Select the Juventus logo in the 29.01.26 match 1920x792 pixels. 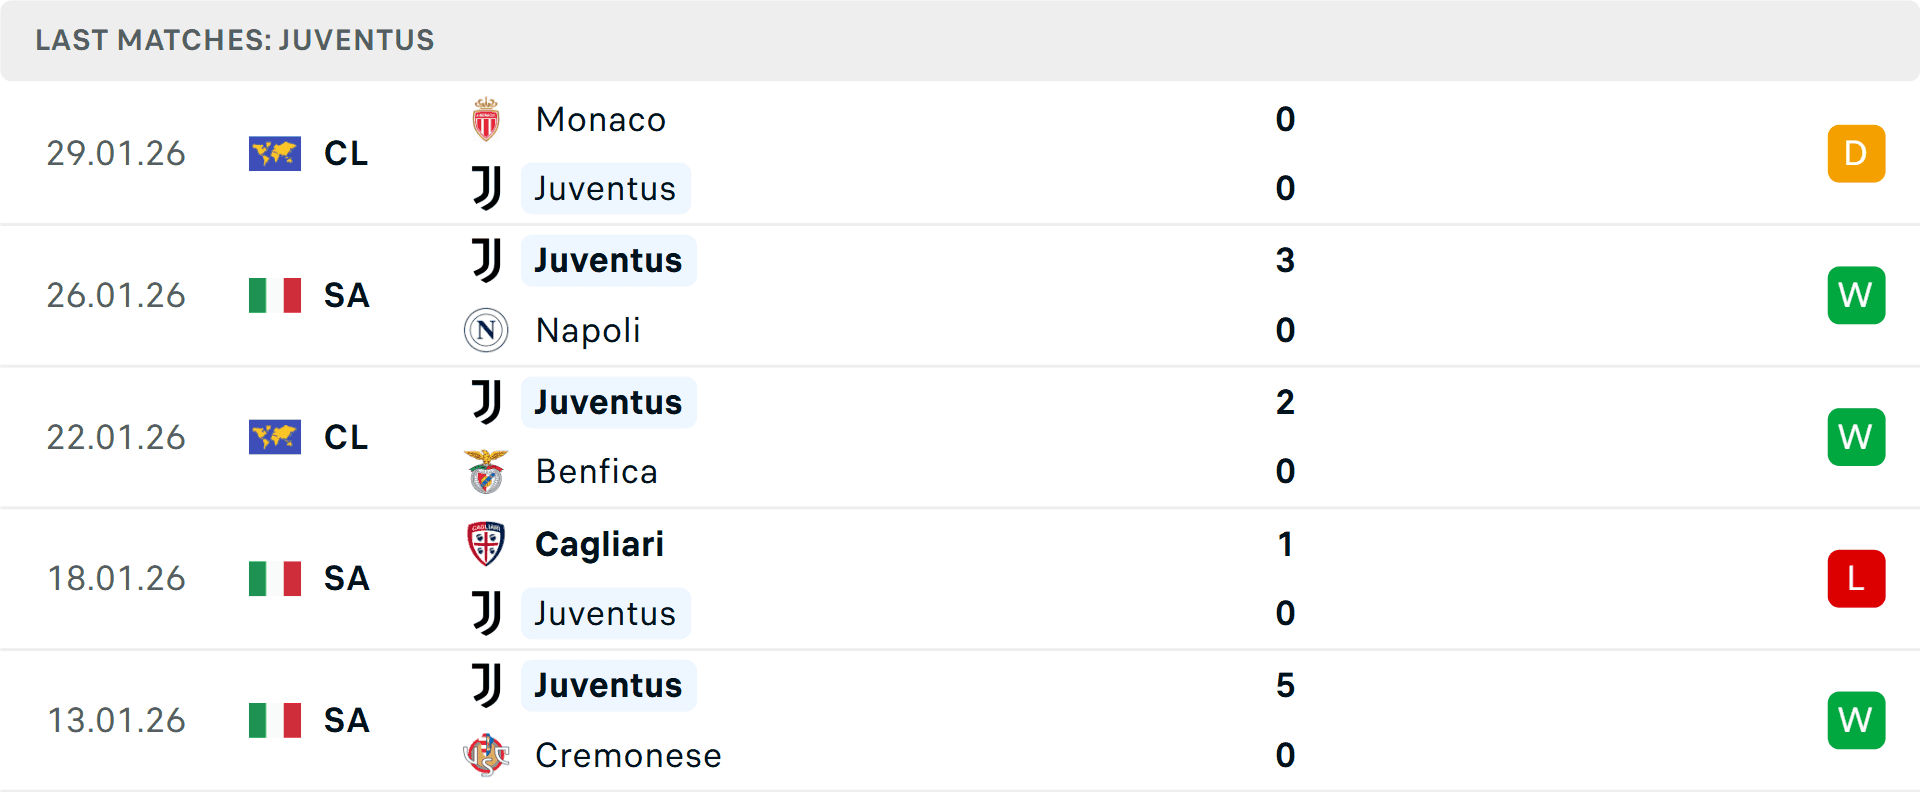[x=486, y=188]
